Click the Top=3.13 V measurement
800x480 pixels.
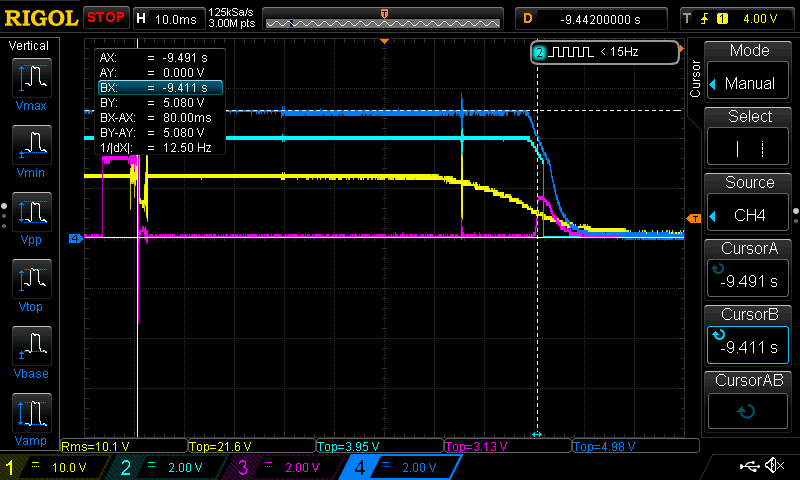point(476,447)
